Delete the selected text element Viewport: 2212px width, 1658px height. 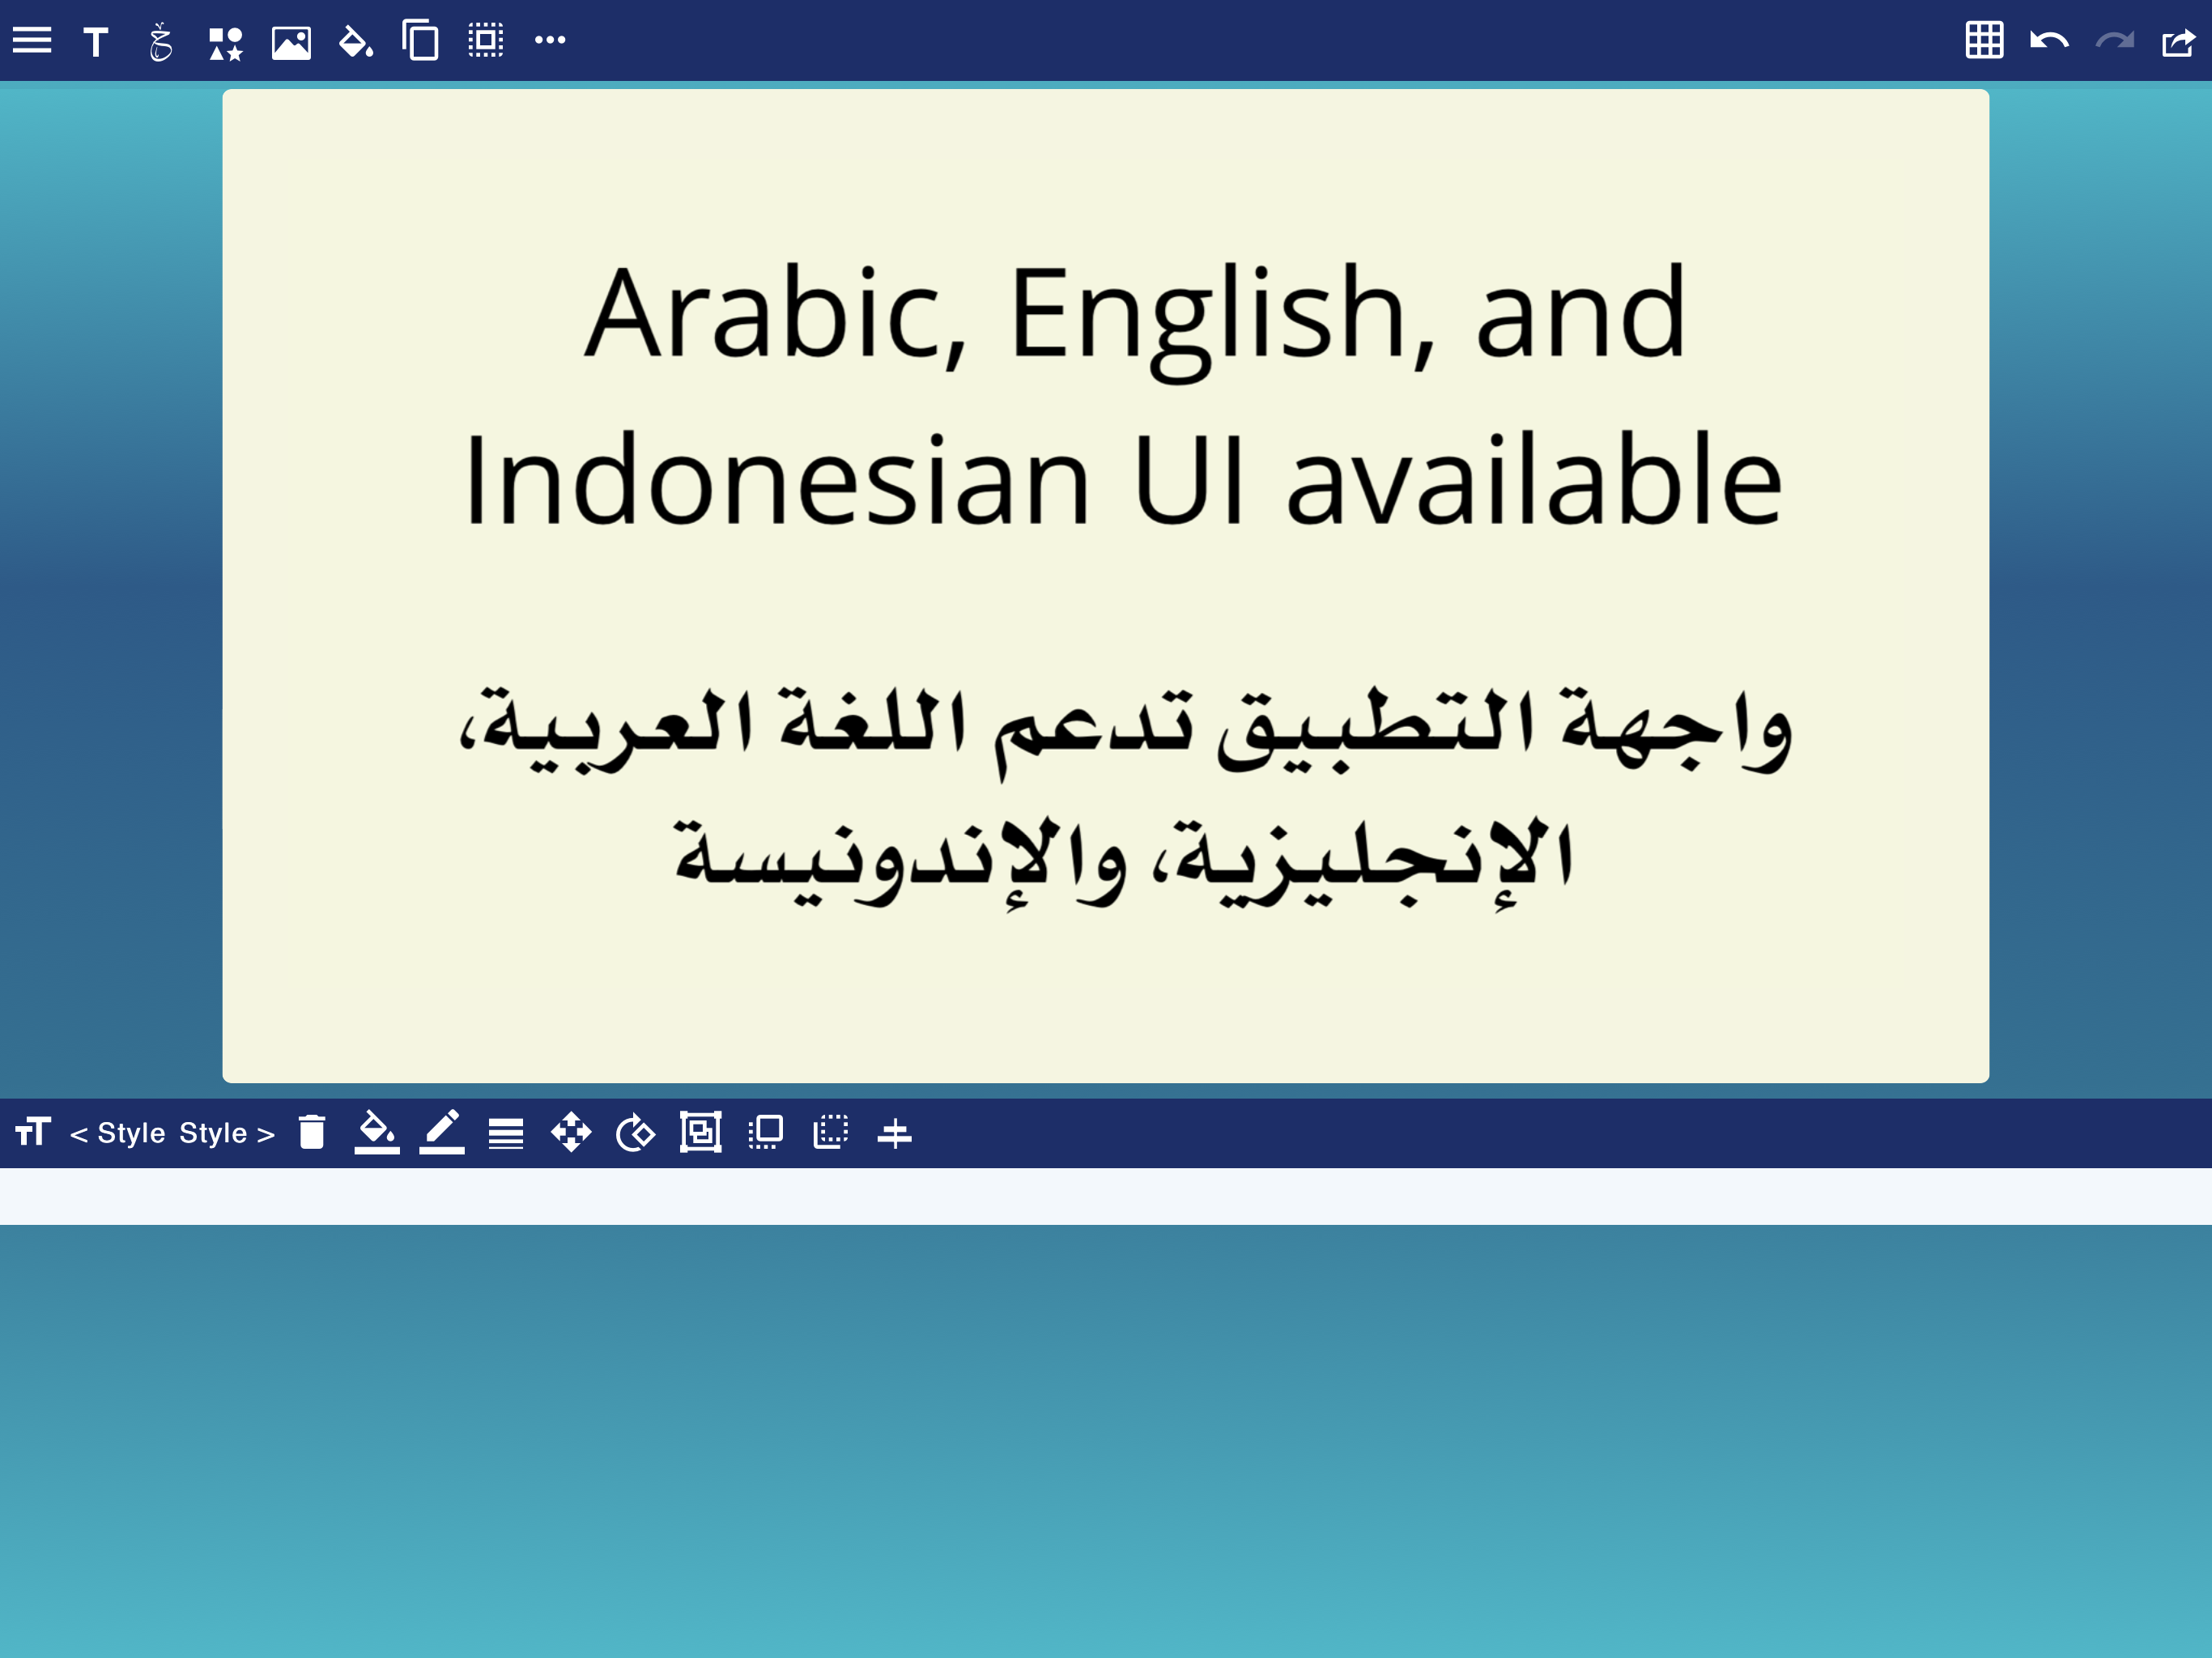pos(312,1132)
